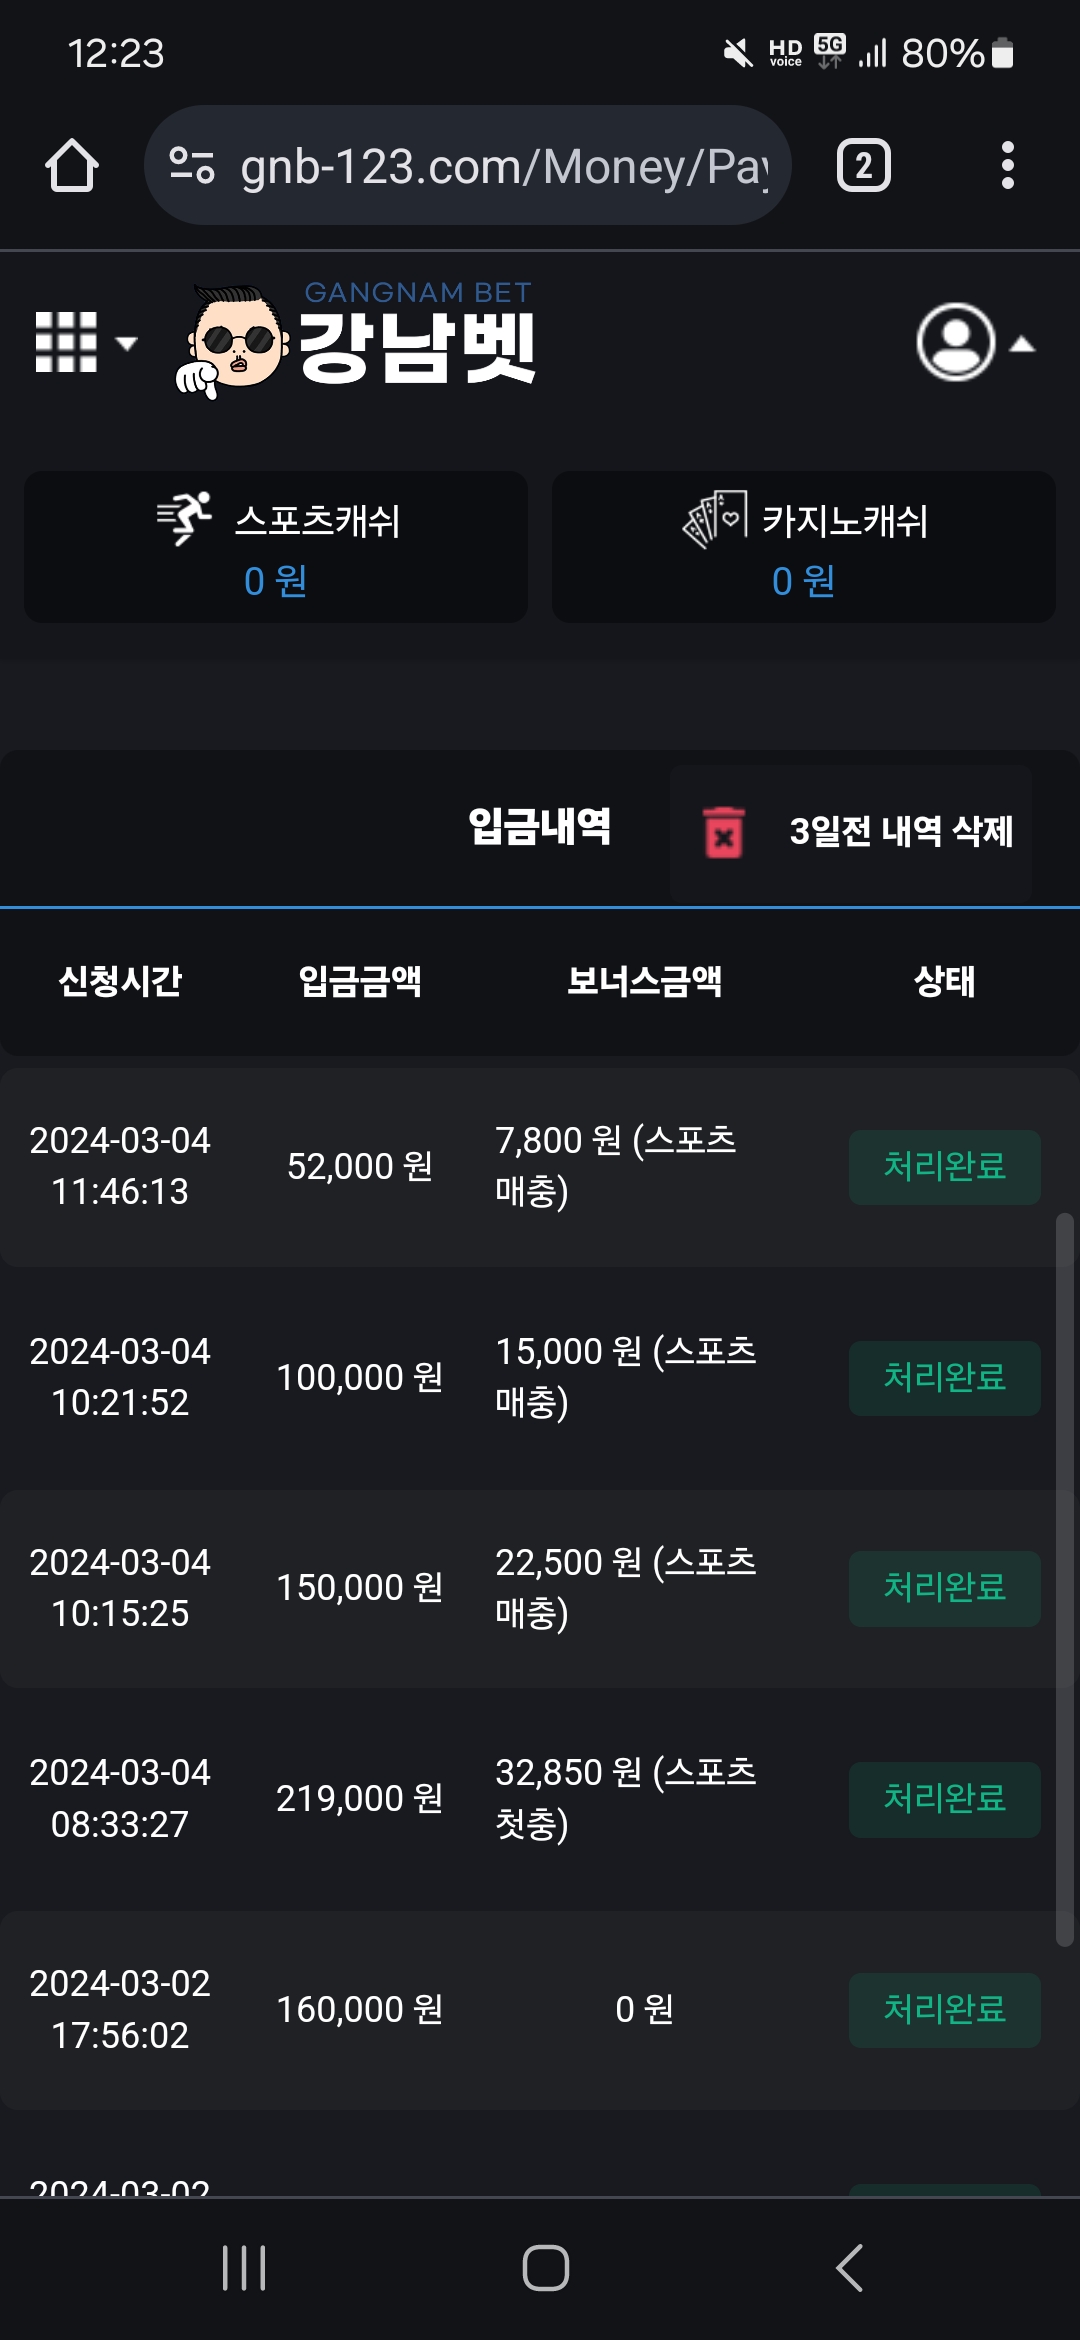Tap the sports cash runner icon

(x=185, y=518)
